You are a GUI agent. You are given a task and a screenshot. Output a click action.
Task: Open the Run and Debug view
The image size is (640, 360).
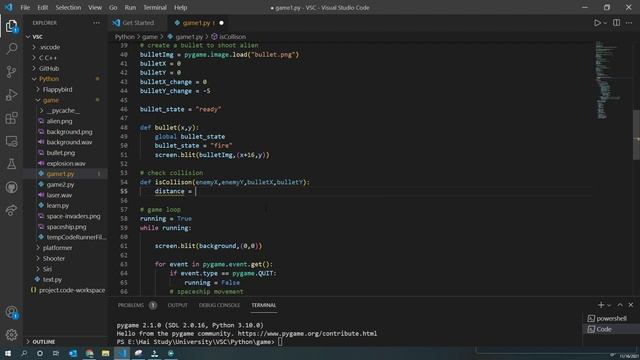pyautogui.click(x=11, y=95)
